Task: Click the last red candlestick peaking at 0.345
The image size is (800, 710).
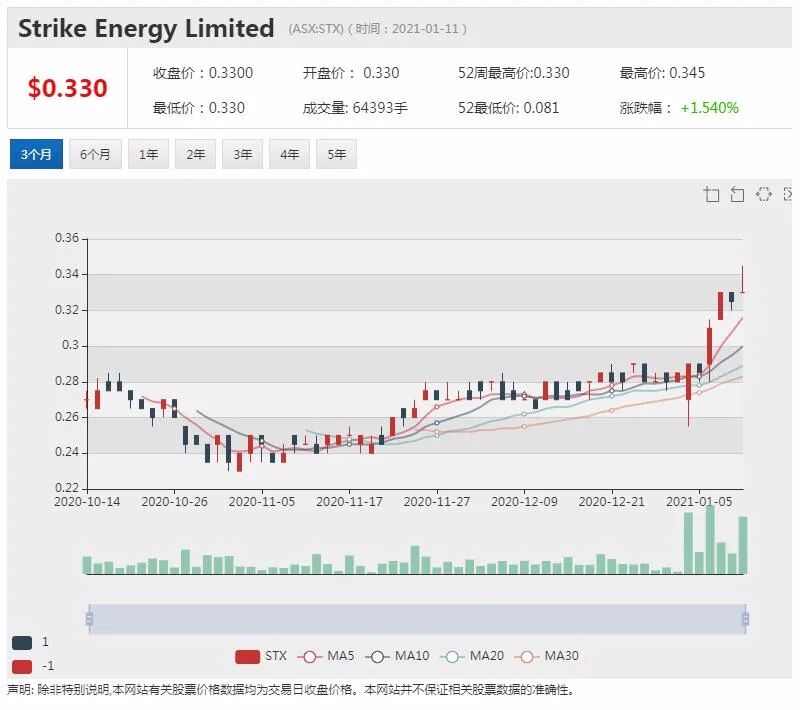Action: tap(742, 280)
